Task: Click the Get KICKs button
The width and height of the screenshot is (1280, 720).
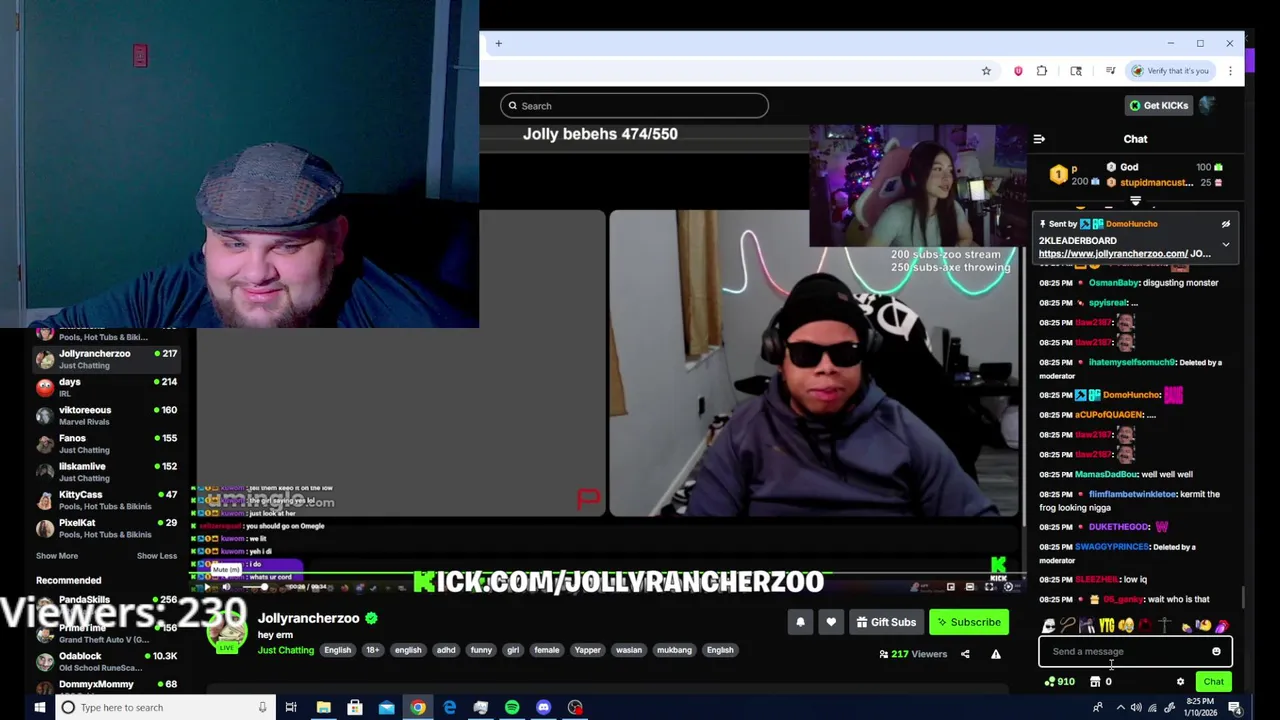Action: point(1159,105)
